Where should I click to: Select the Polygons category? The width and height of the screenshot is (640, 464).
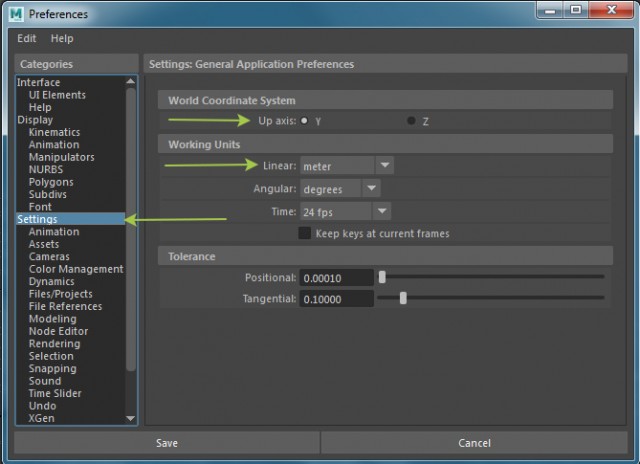[51, 182]
